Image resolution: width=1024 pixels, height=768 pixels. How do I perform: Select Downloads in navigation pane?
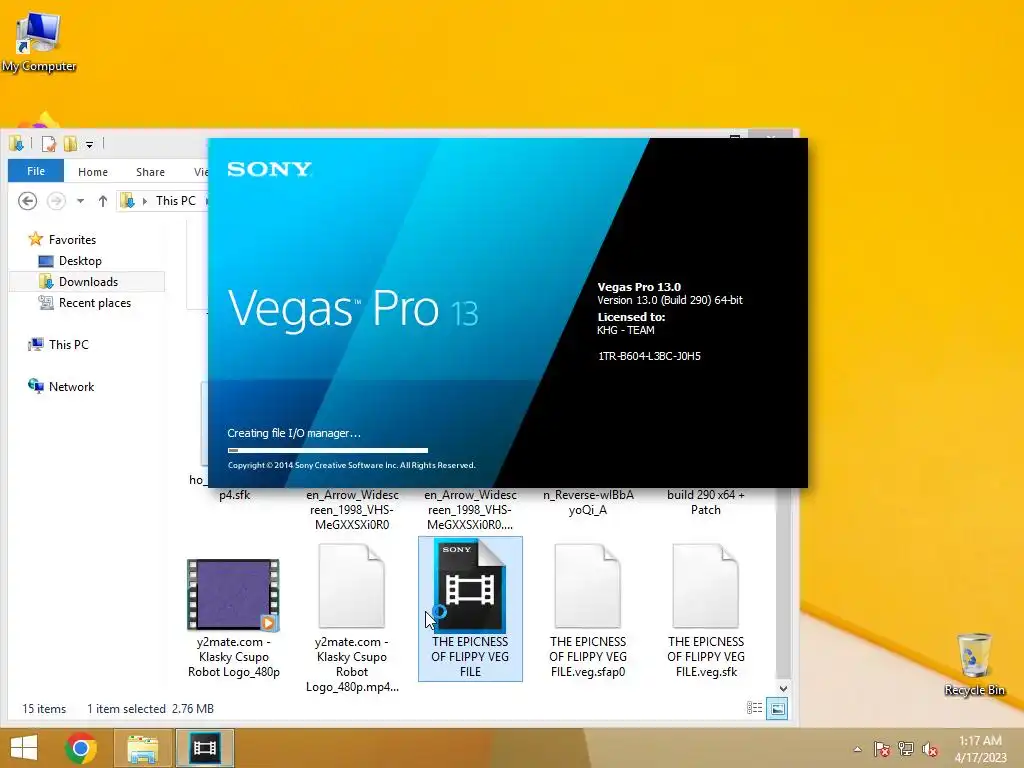coord(87,281)
